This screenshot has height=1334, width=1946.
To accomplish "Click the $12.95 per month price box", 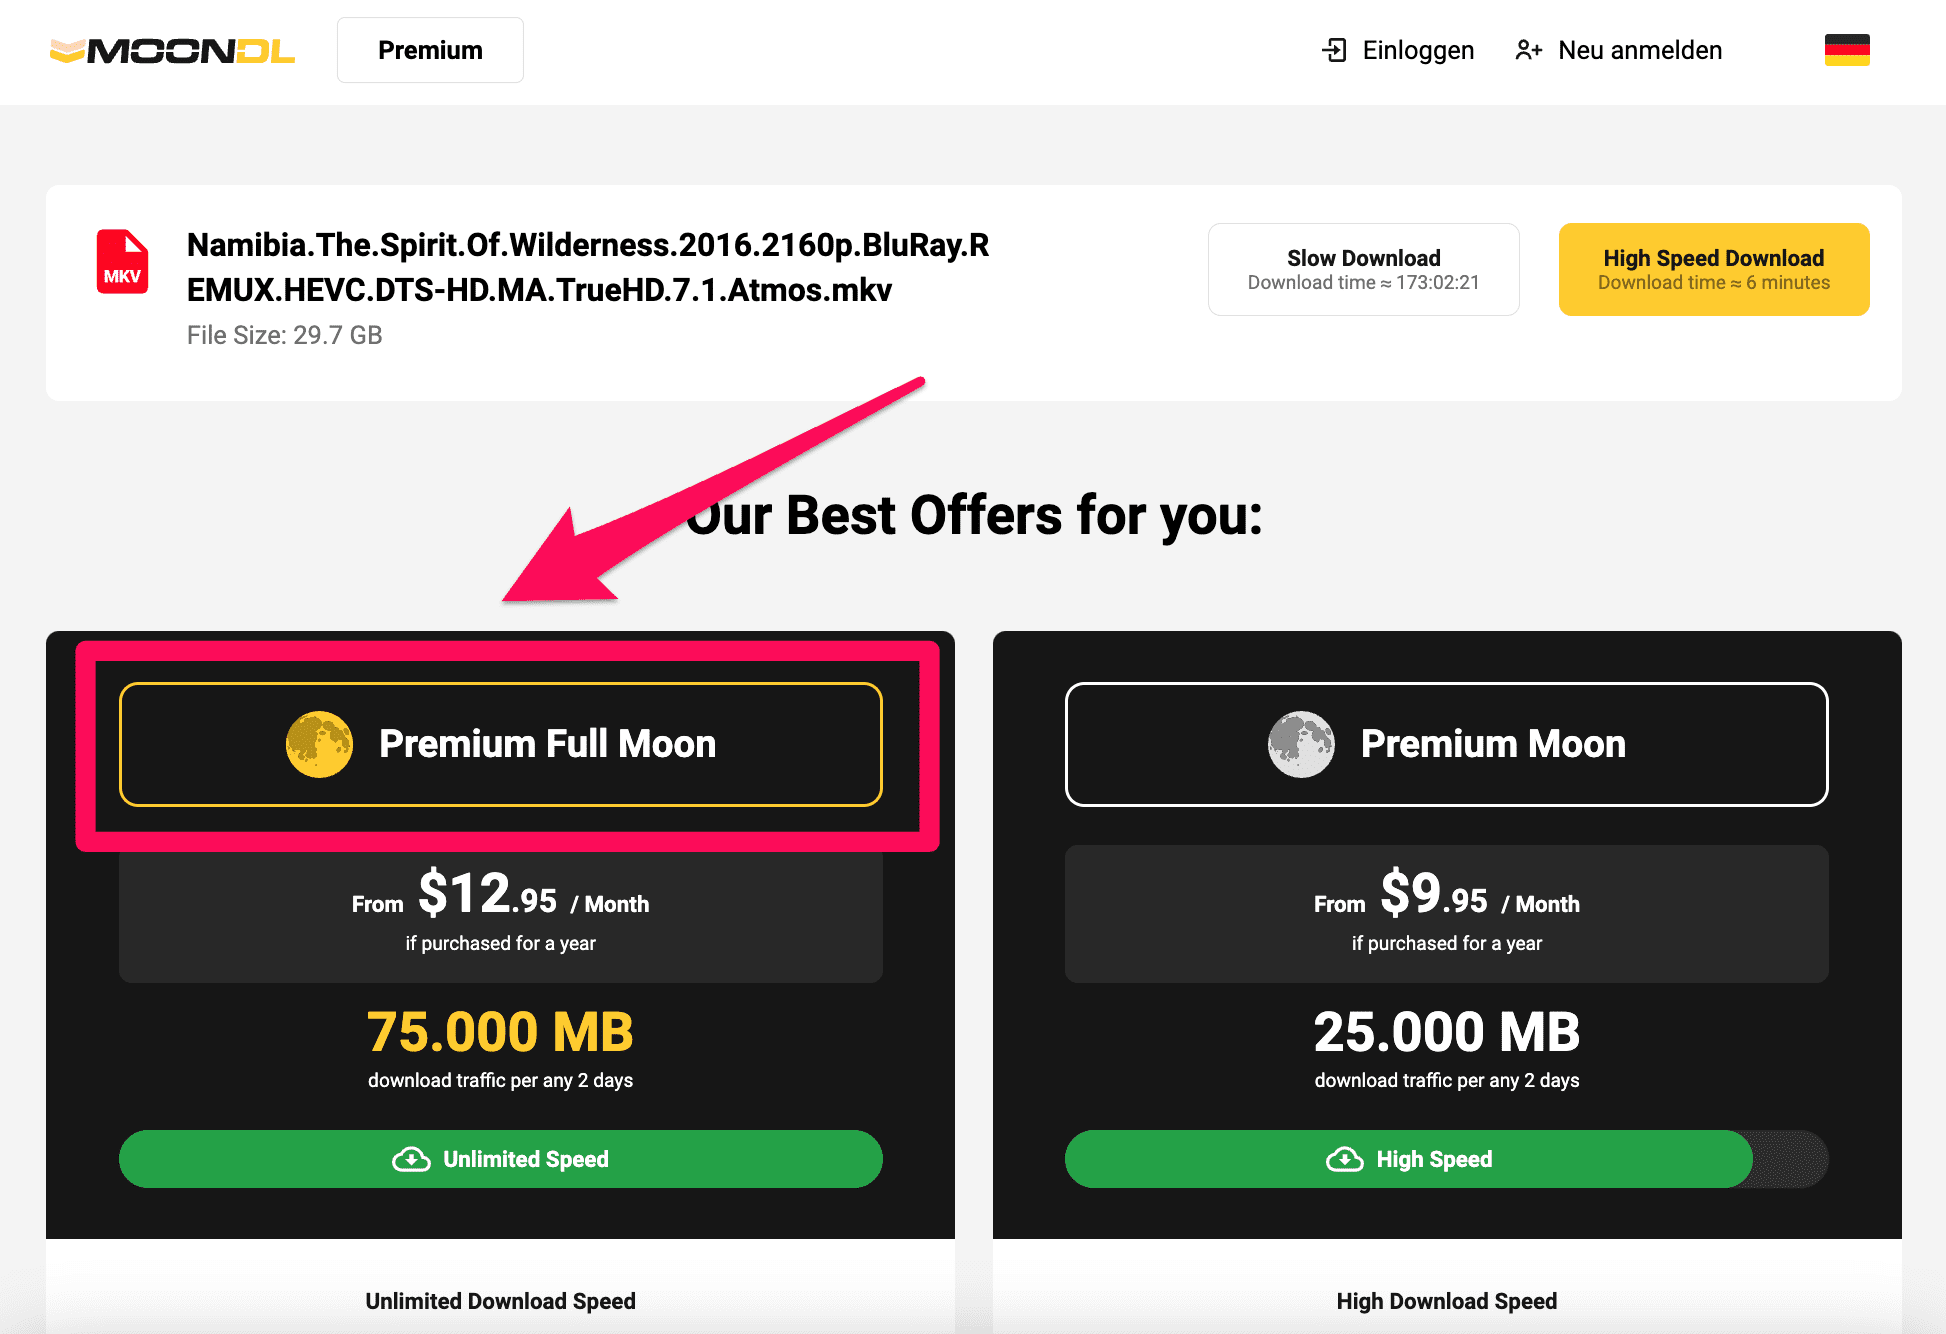I will (x=500, y=914).
